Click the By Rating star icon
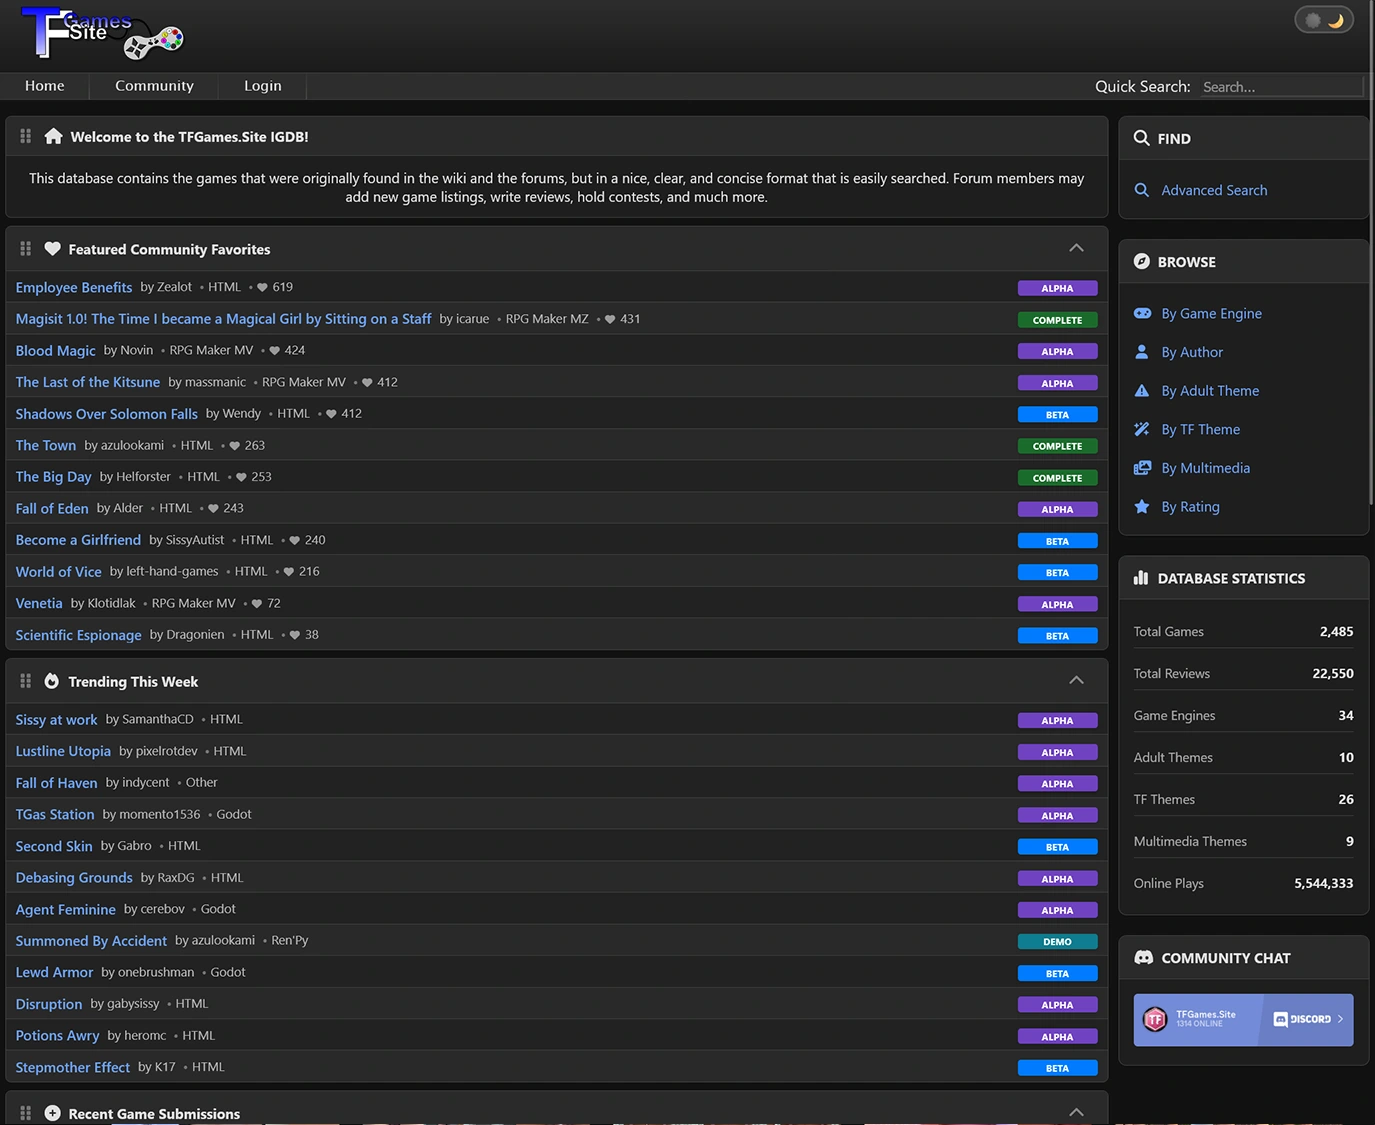This screenshot has height=1125, width=1375. click(1142, 507)
